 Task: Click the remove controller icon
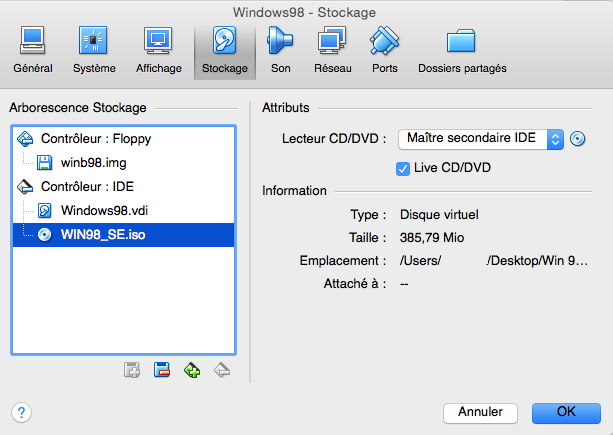click(222, 370)
